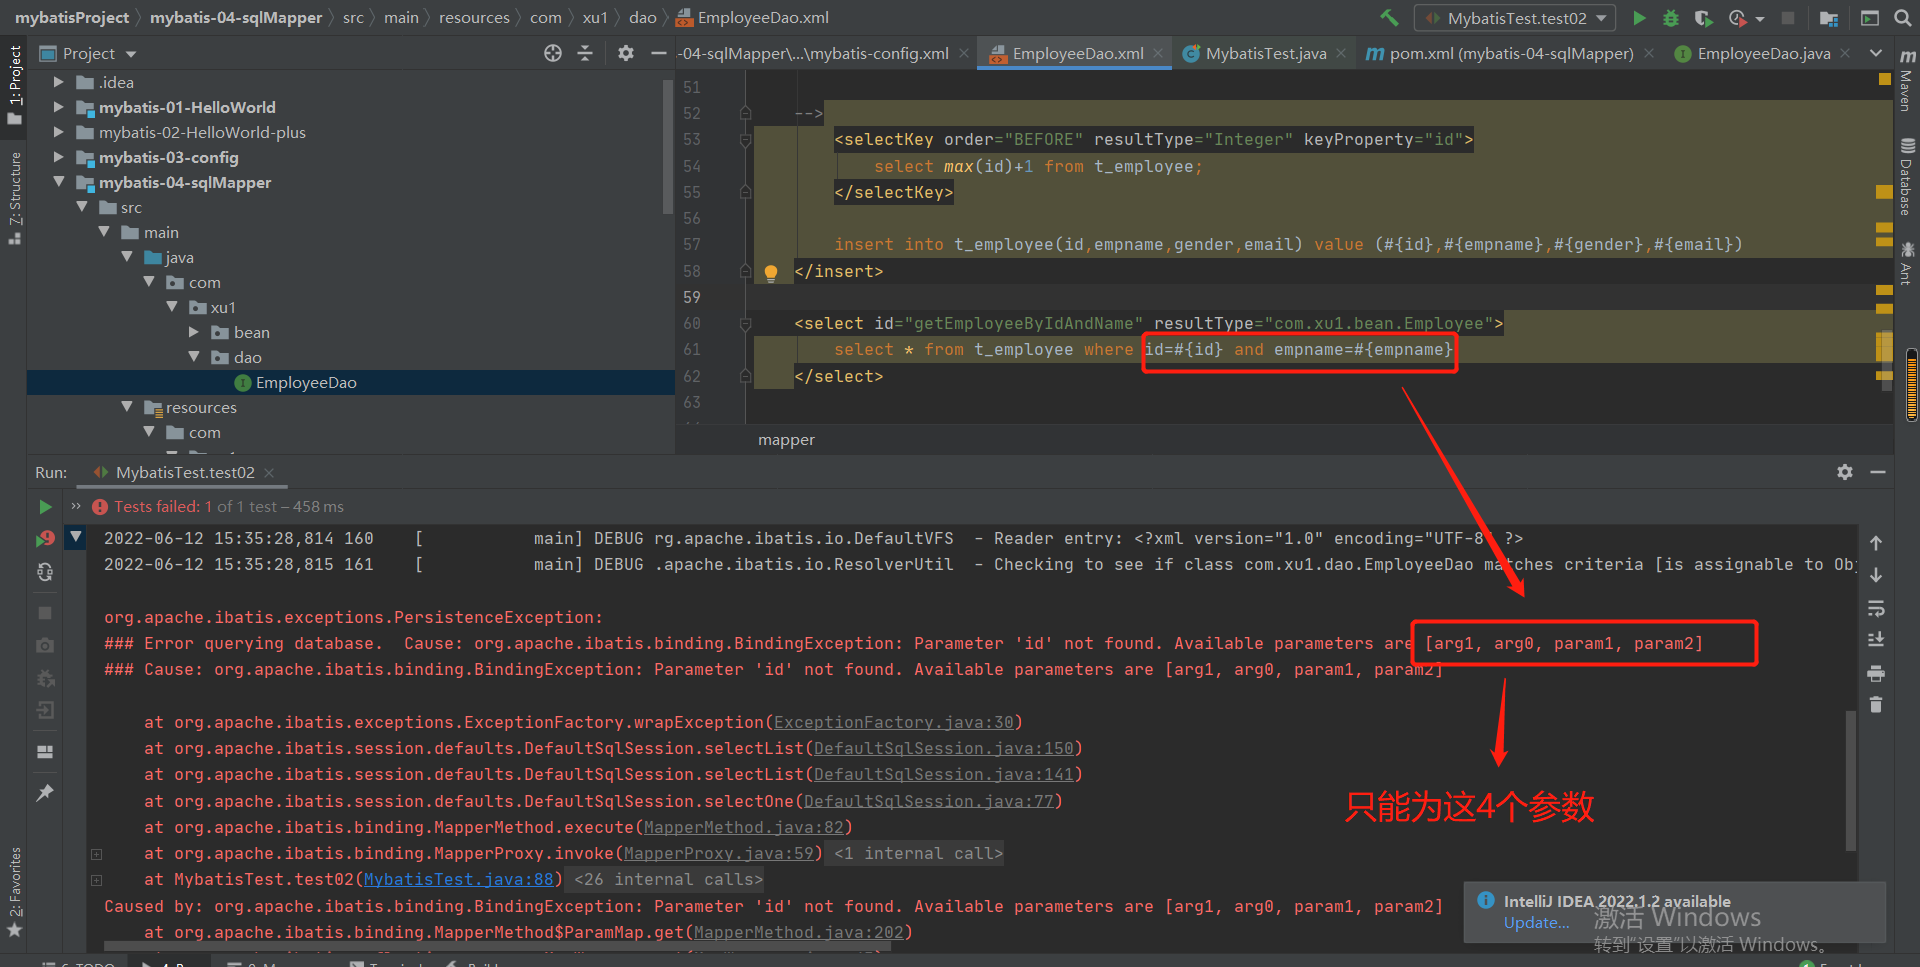Click the Locate/Select Opened File target icon
Image resolution: width=1920 pixels, height=967 pixels.
click(553, 53)
